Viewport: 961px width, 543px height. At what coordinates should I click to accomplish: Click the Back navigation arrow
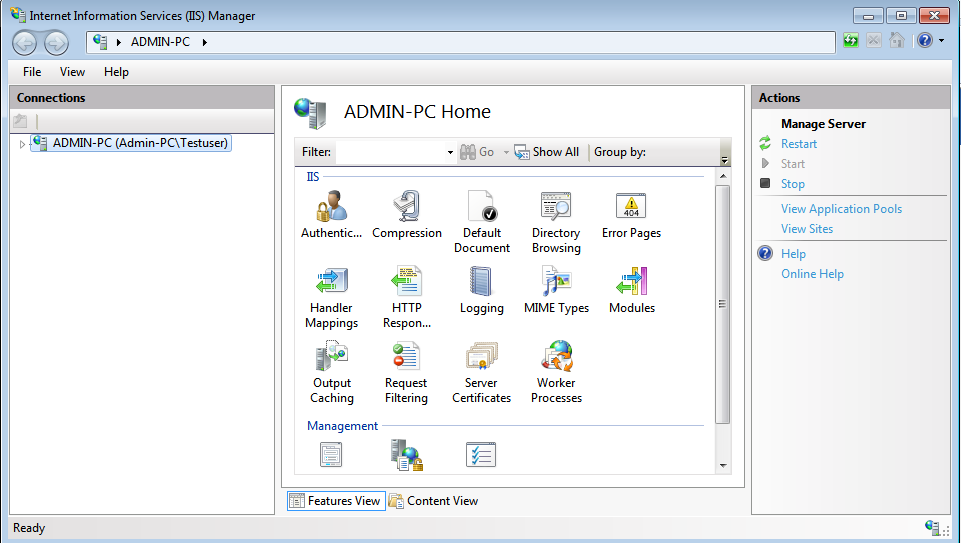(x=25, y=43)
